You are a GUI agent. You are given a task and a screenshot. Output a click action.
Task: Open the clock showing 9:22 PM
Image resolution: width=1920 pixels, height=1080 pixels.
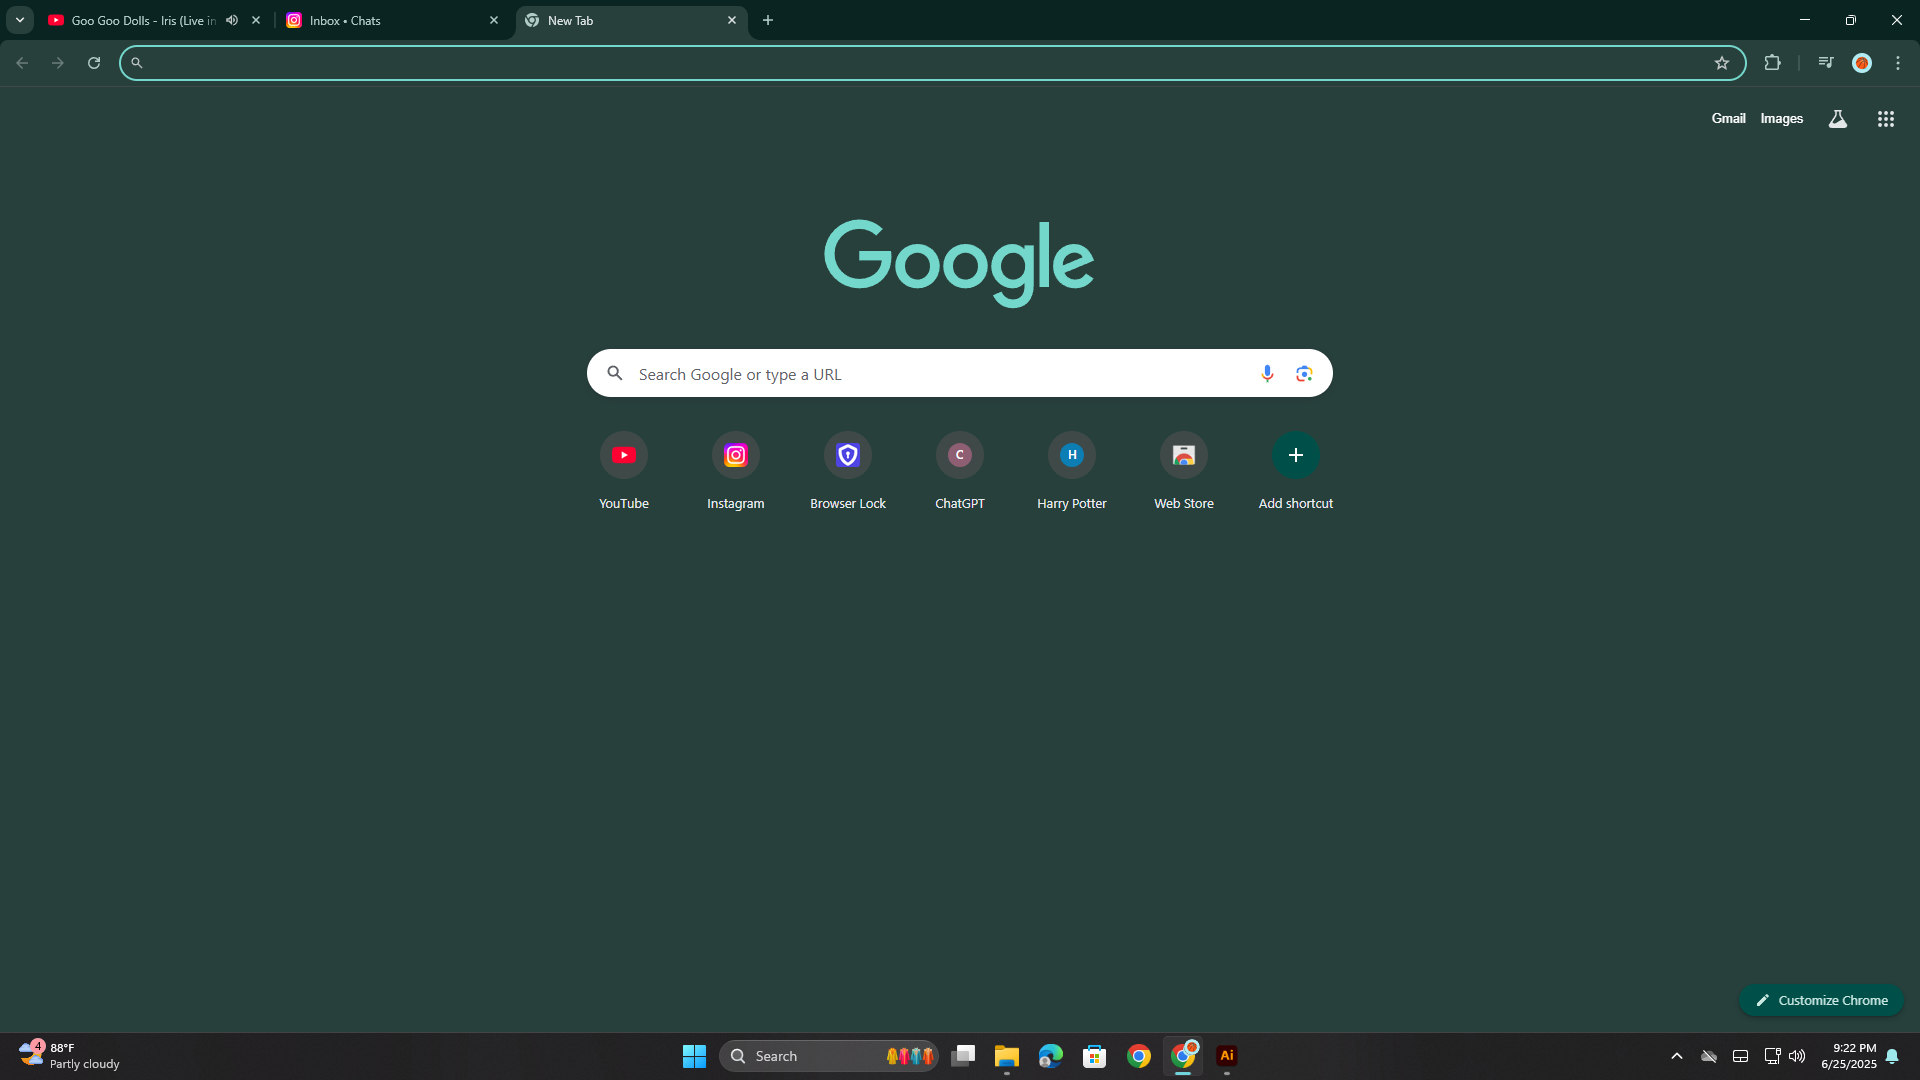point(1849,1056)
